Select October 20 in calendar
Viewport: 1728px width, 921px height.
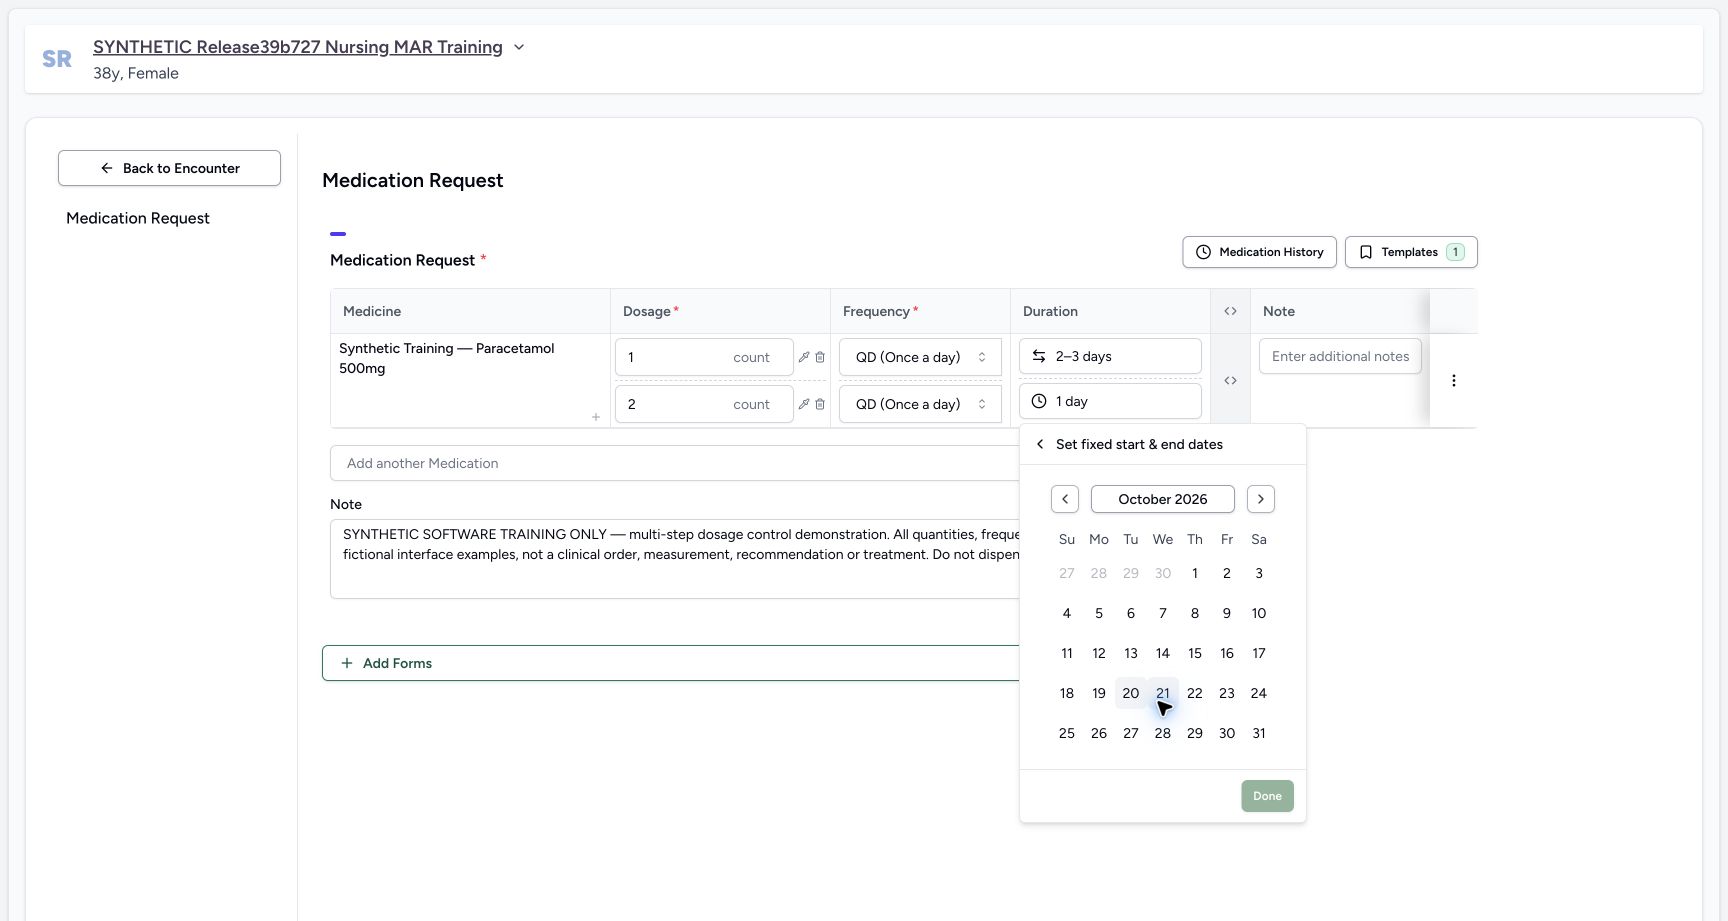coord(1131,693)
